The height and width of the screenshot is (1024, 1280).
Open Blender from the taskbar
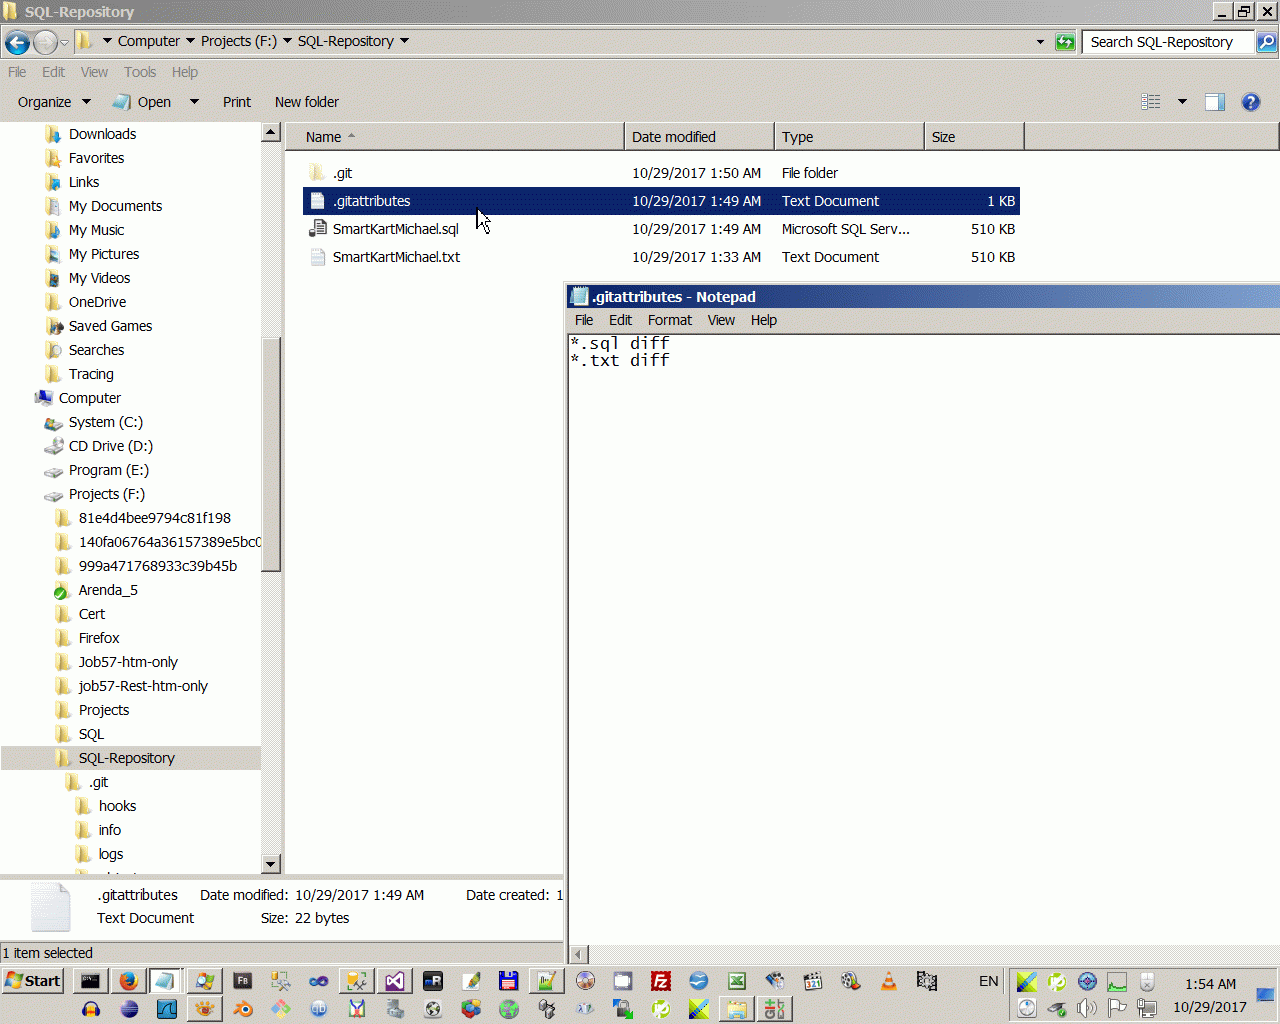(243, 1009)
